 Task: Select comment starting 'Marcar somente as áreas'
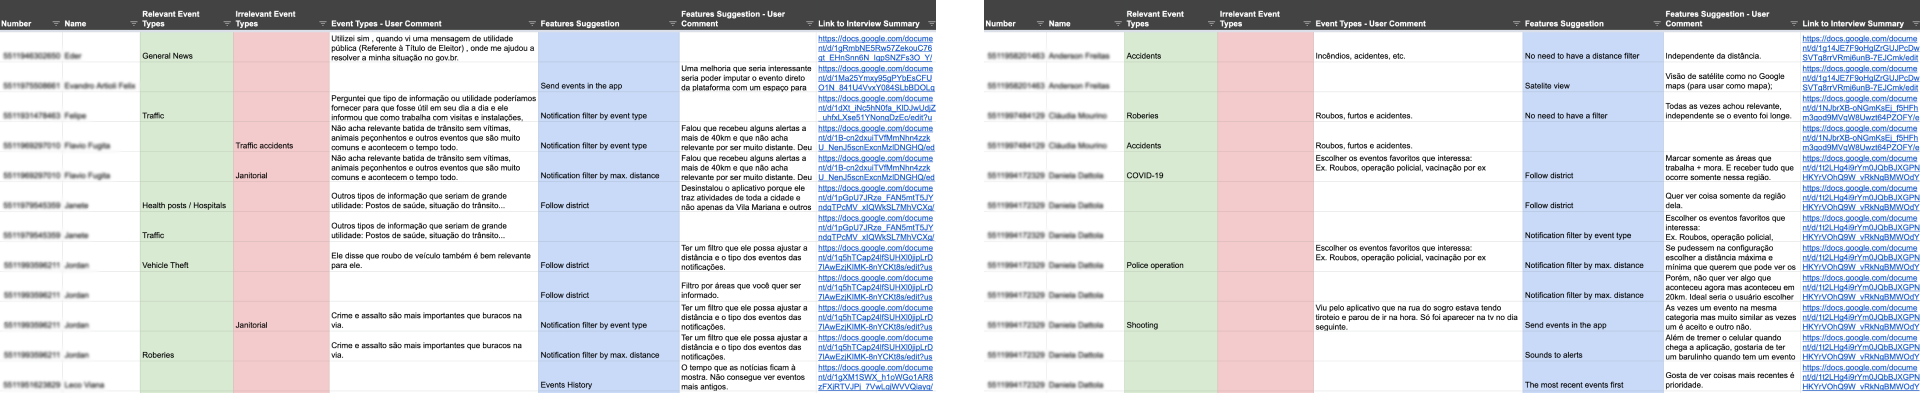pos(1732,167)
